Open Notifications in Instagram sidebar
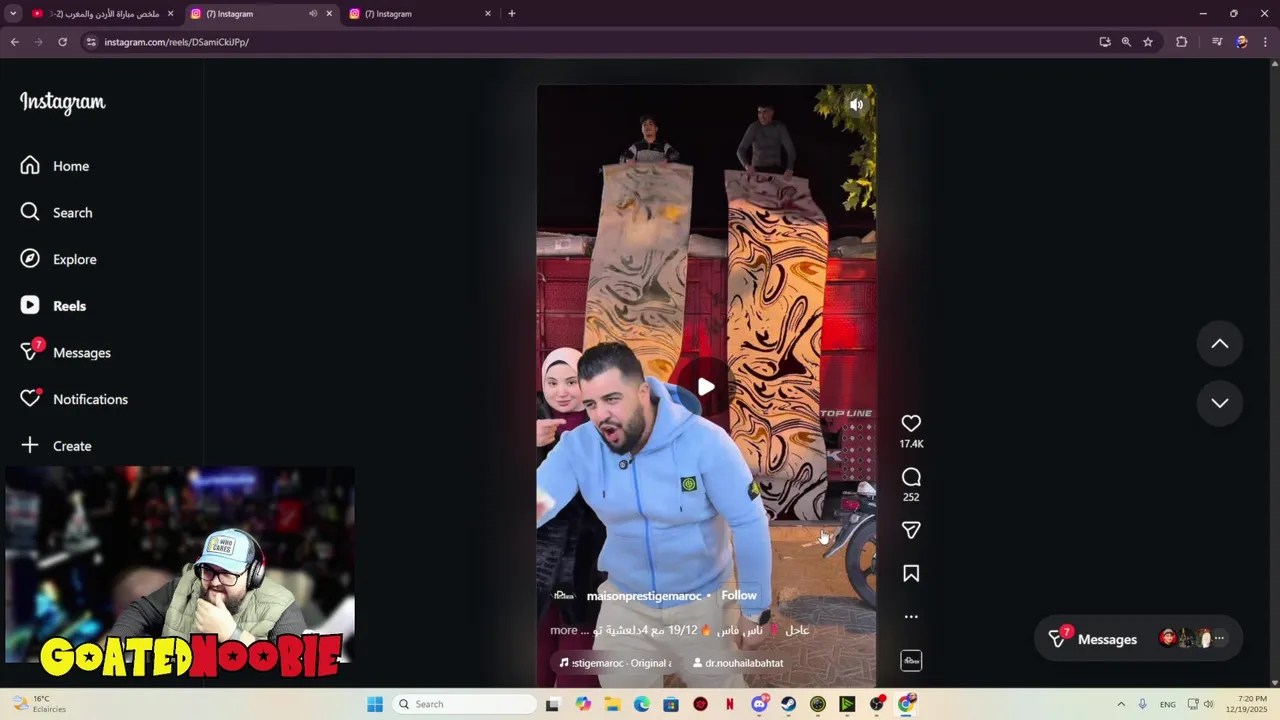The height and width of the screenshot is (720, 1280). pos(75,399)
